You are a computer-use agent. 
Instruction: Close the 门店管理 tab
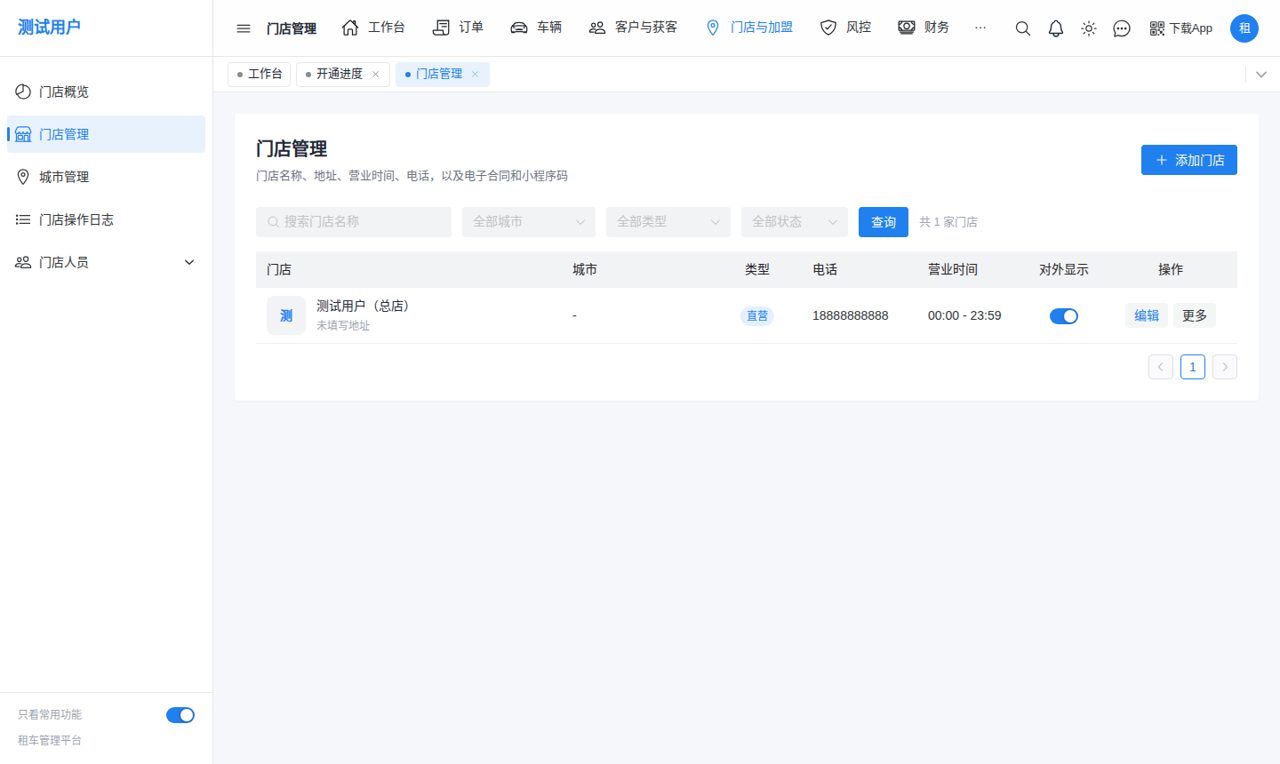pos(475,74)
